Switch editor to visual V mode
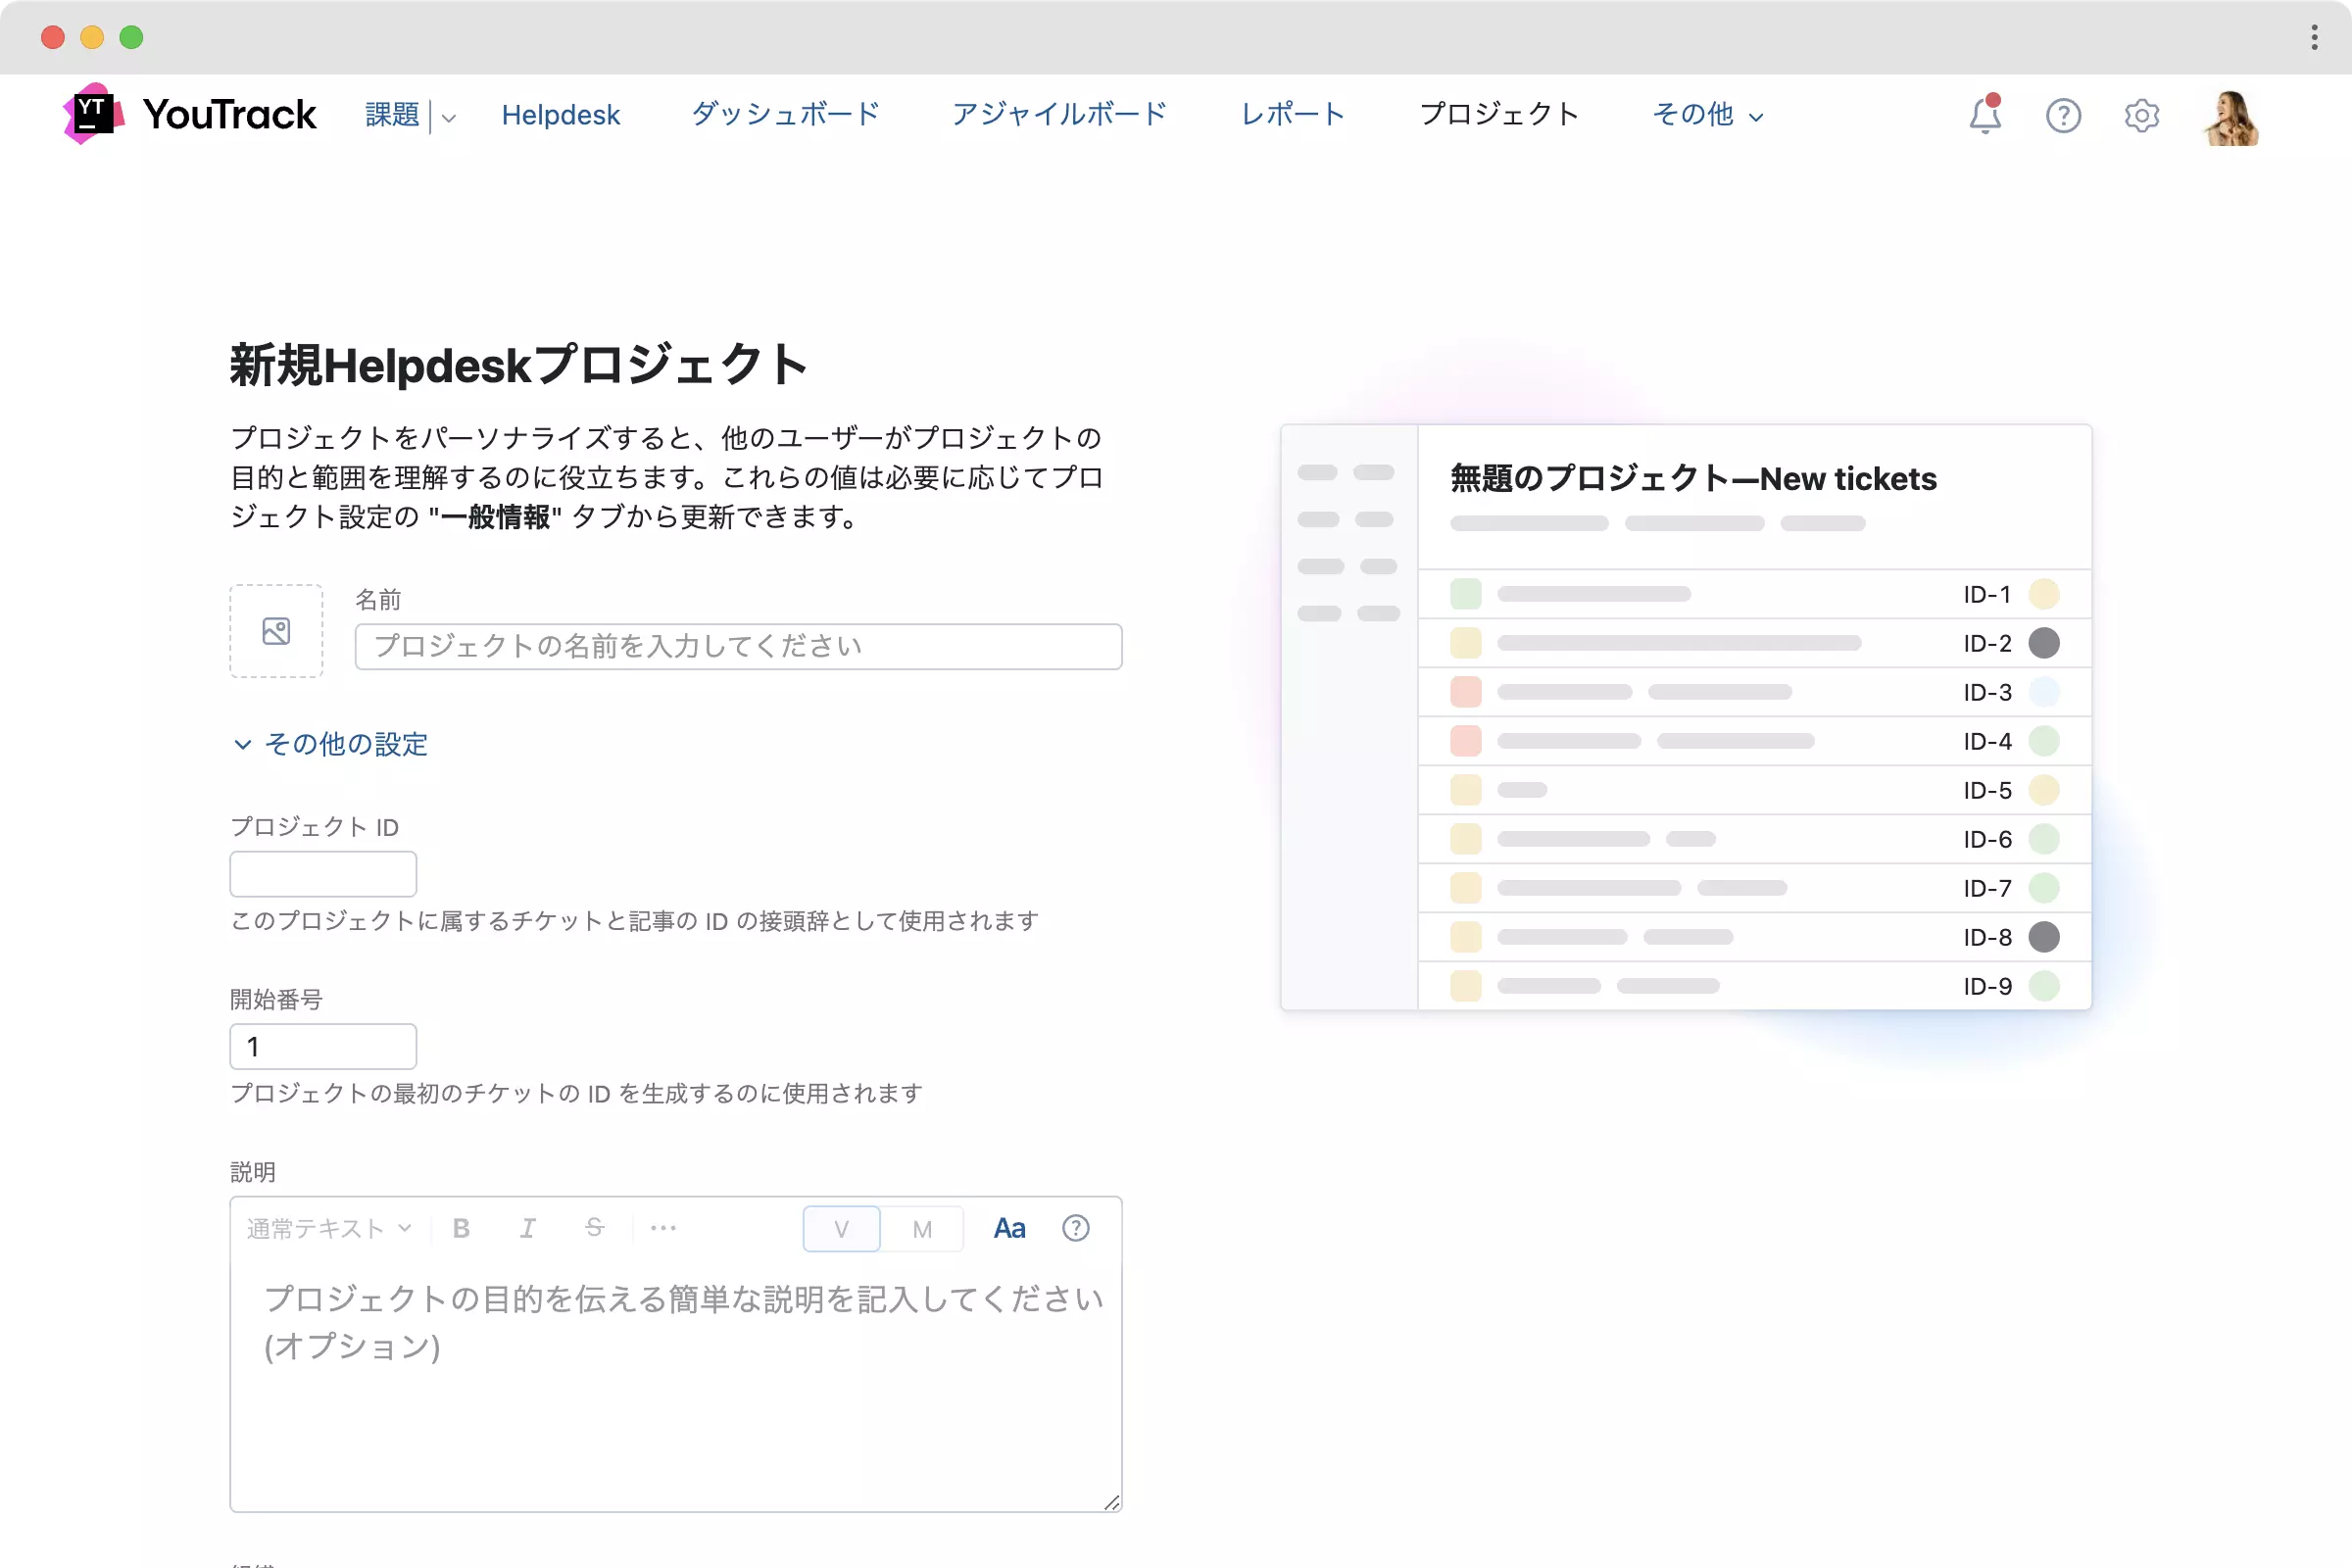Viewport: 2352px width, 1568px height. tap(841, 1229)
